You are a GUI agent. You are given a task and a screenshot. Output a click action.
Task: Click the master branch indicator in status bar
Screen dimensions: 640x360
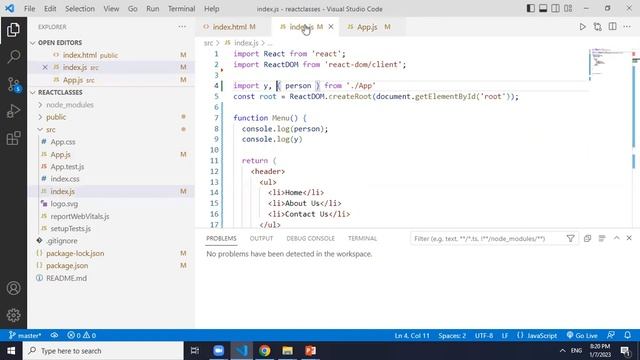click(x=25, y=336)
